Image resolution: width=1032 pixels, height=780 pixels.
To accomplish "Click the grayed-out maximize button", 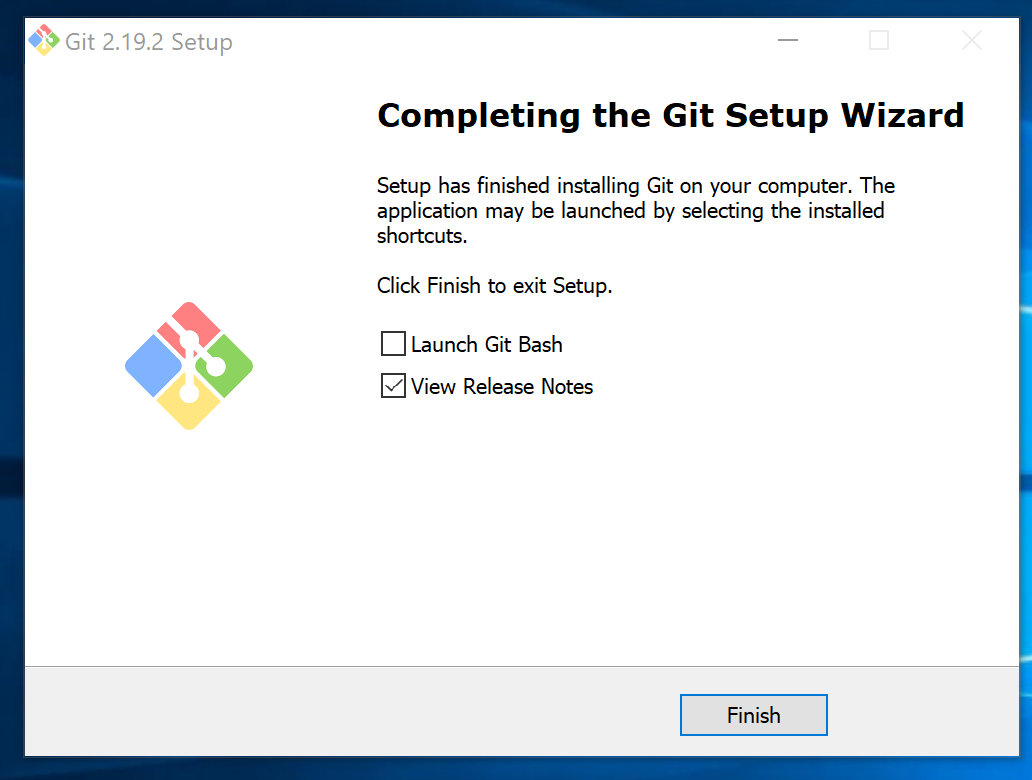I will click(x=879, y=41).
